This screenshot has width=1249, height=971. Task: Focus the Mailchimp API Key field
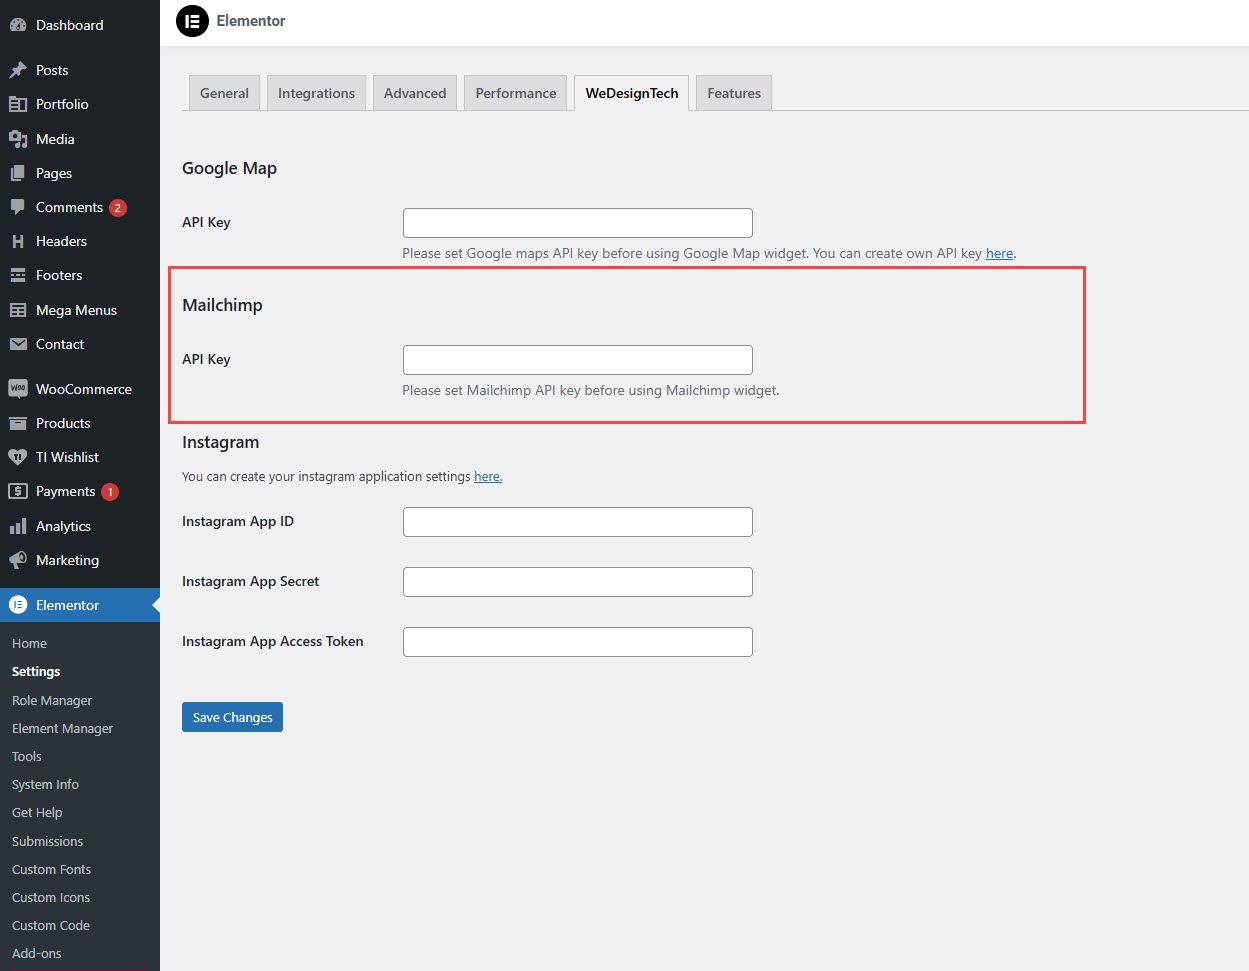577,360
